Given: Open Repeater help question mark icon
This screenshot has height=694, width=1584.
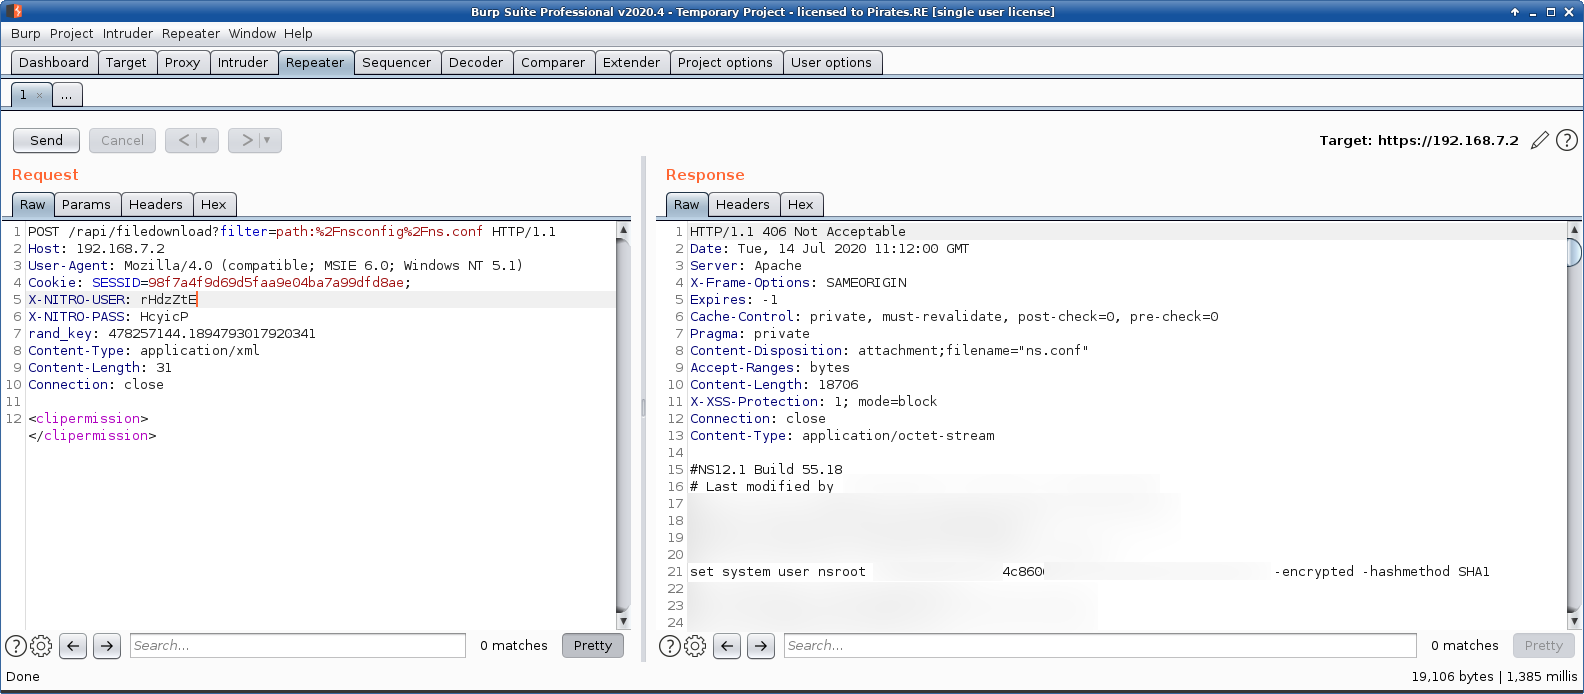Looking at the screenshot, I should [1567, 140].
